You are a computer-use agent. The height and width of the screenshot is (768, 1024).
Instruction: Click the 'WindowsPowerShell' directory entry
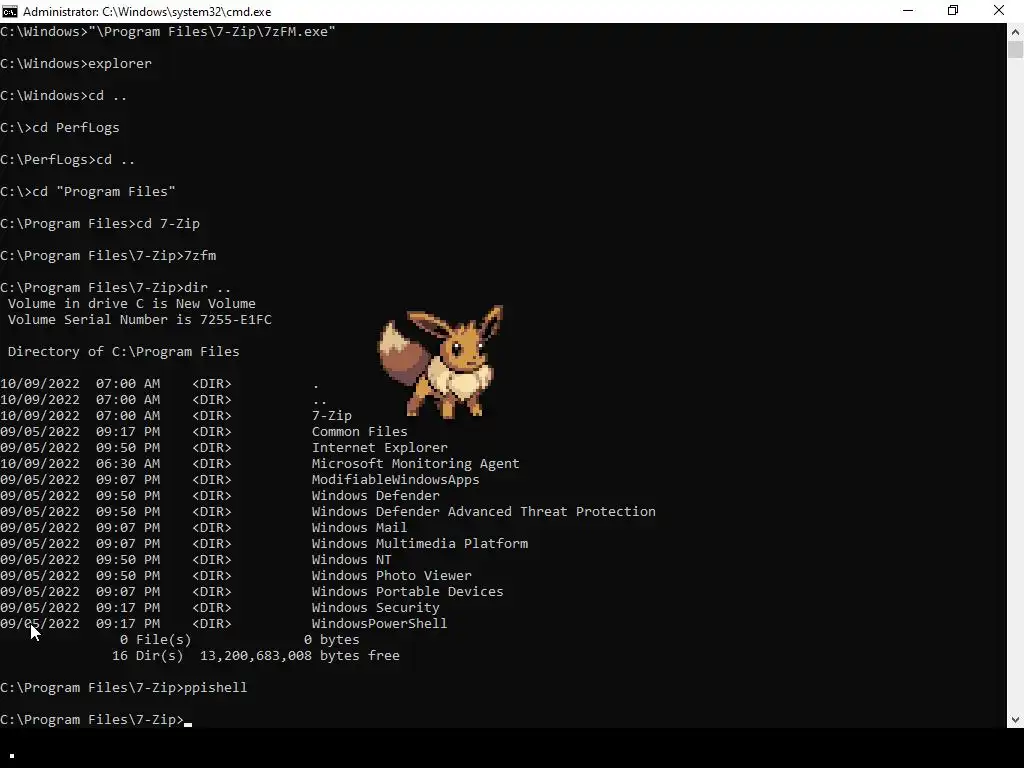click(x=379, y=624)
